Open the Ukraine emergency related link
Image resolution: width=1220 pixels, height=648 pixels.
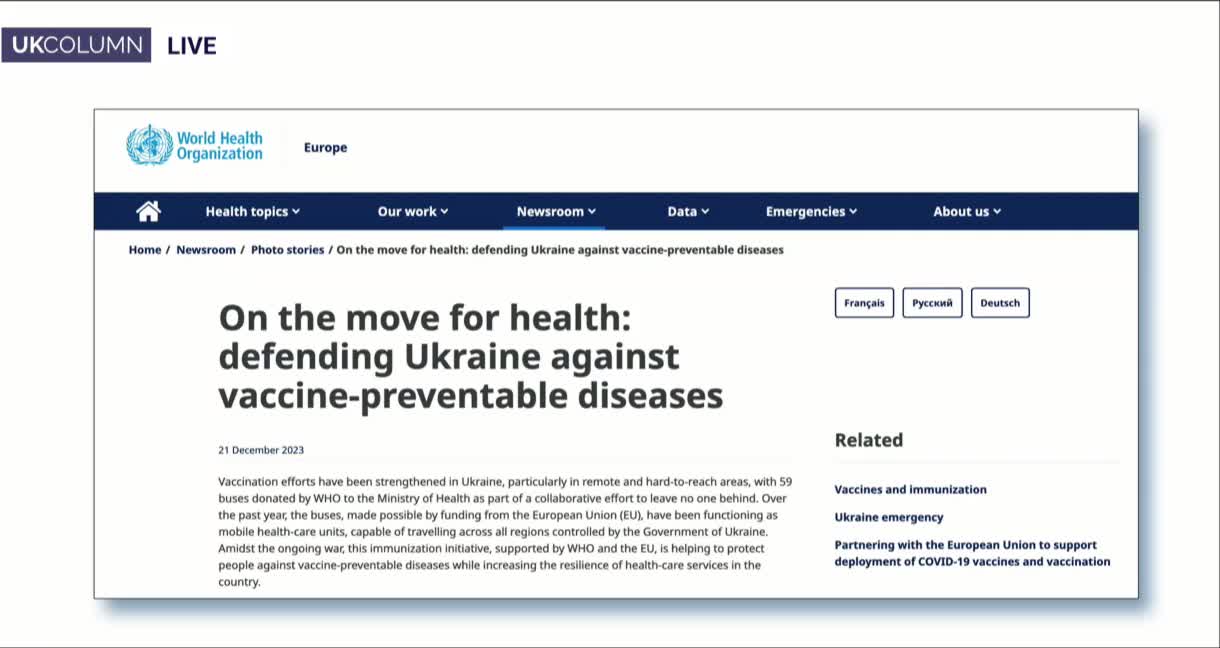coord(889,517)
